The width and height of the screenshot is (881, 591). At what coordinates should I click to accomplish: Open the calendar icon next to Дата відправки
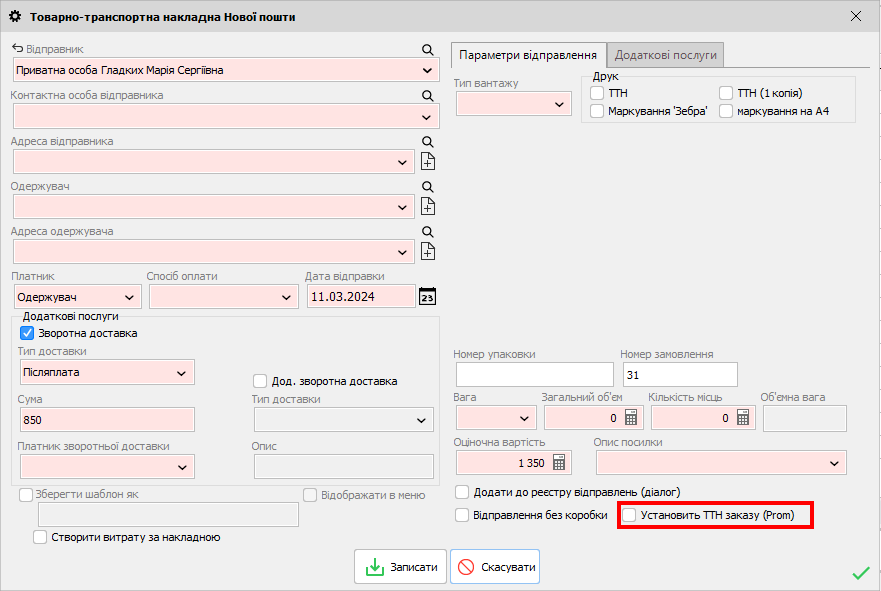pyautogui.click(x=427, y=297)
